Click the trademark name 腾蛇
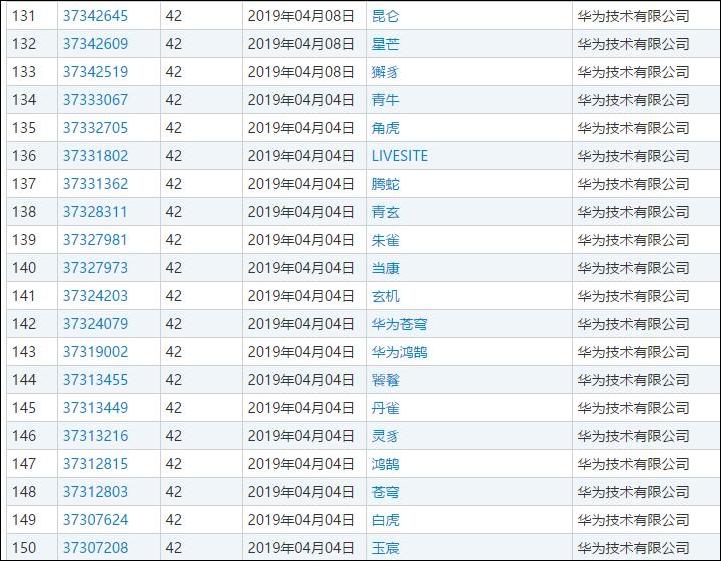Screen dimensions: 721x561 (x=385, y=184)
